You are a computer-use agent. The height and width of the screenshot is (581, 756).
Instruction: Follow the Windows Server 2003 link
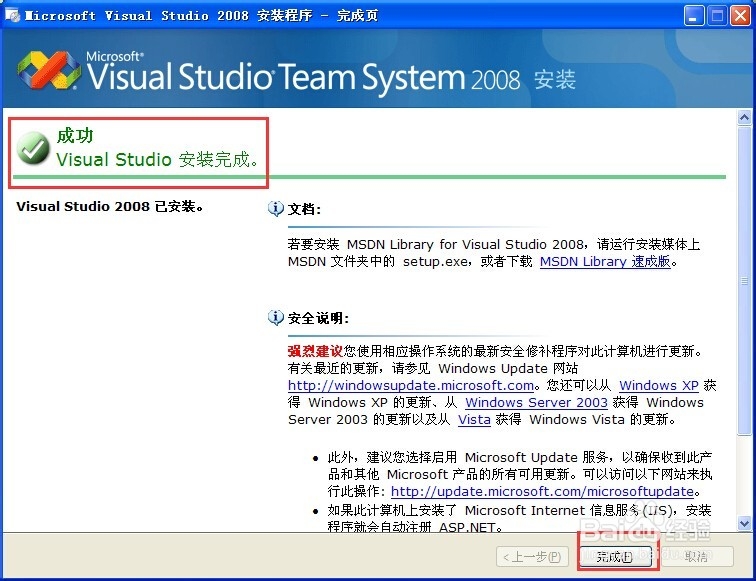tap(536, 403)
